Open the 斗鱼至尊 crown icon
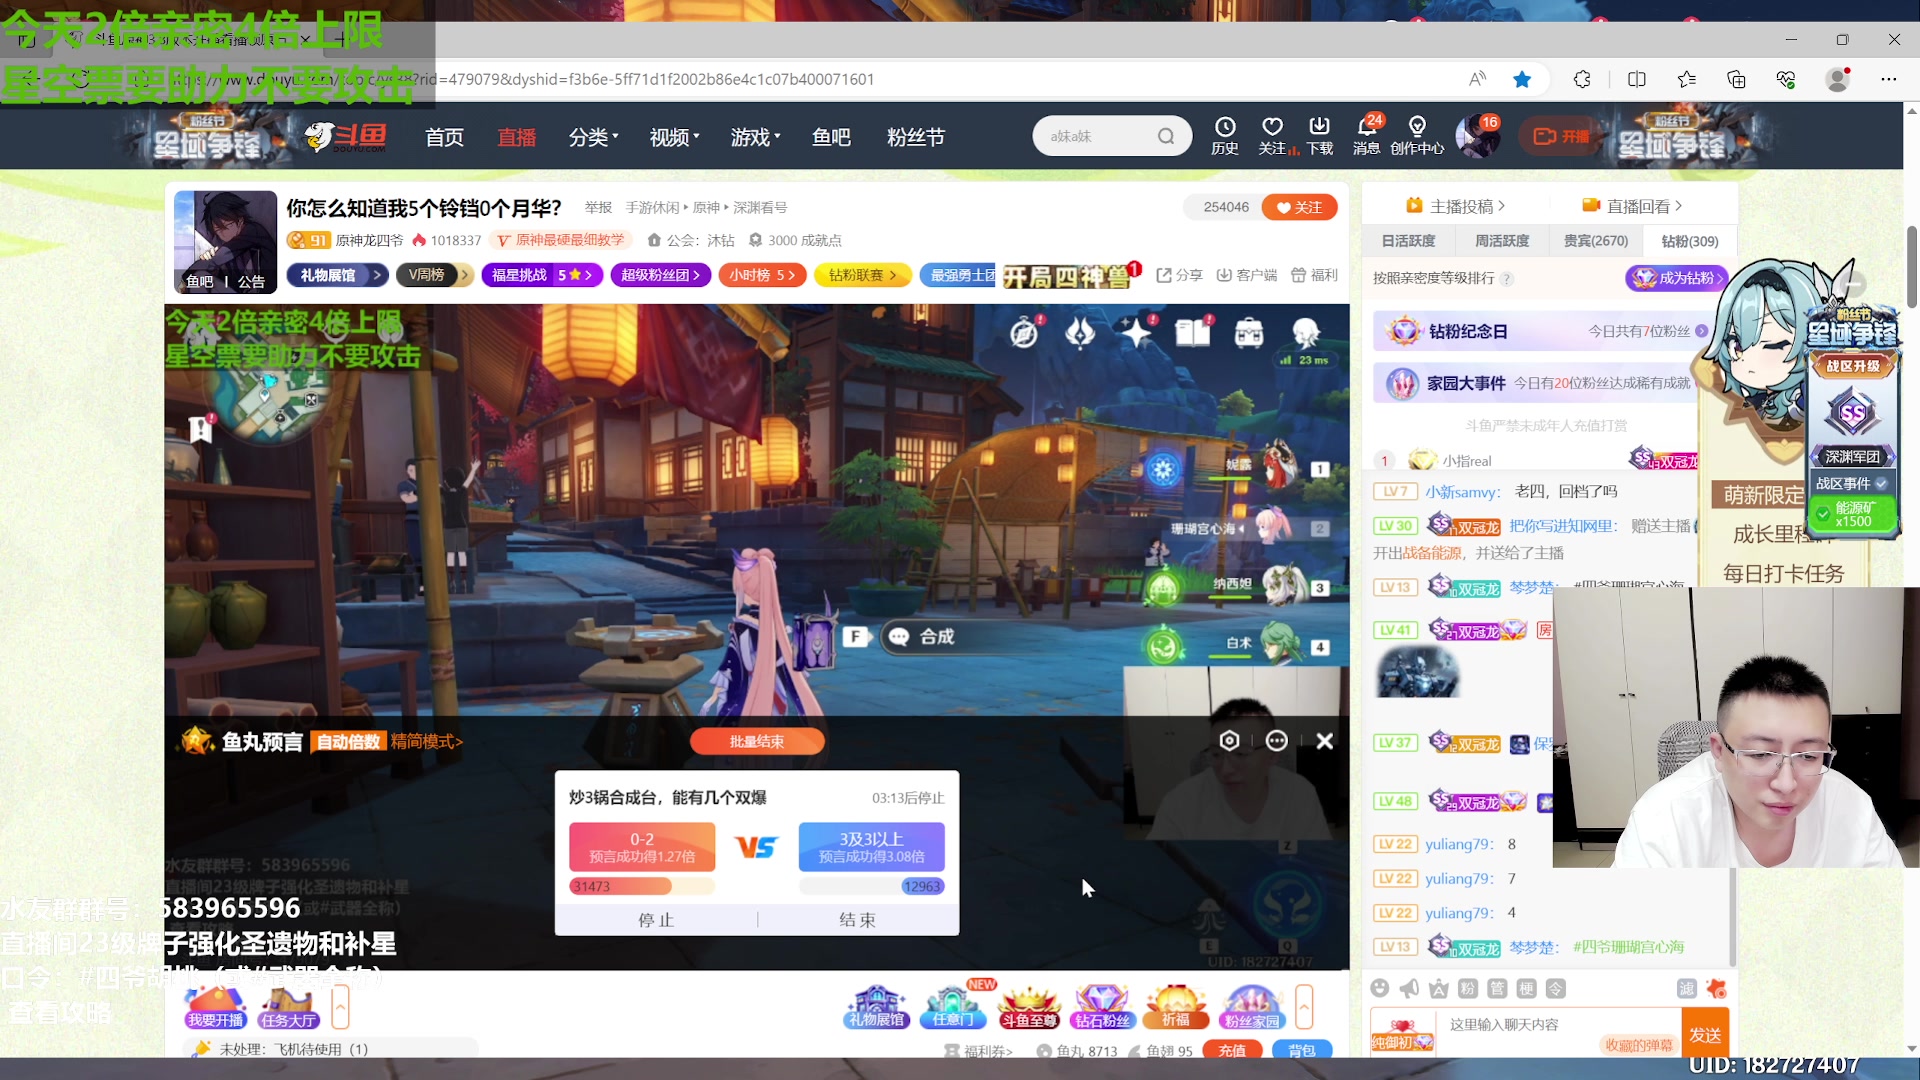 tap(1029, 1007)
